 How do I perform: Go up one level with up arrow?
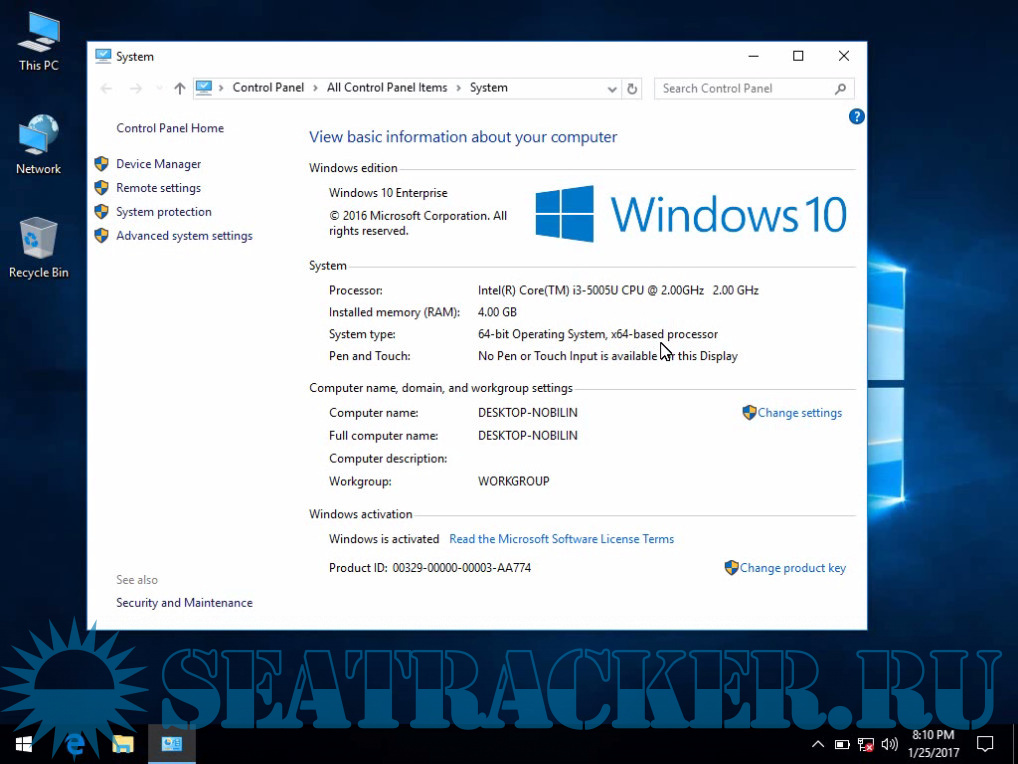[x=180, y=89]
